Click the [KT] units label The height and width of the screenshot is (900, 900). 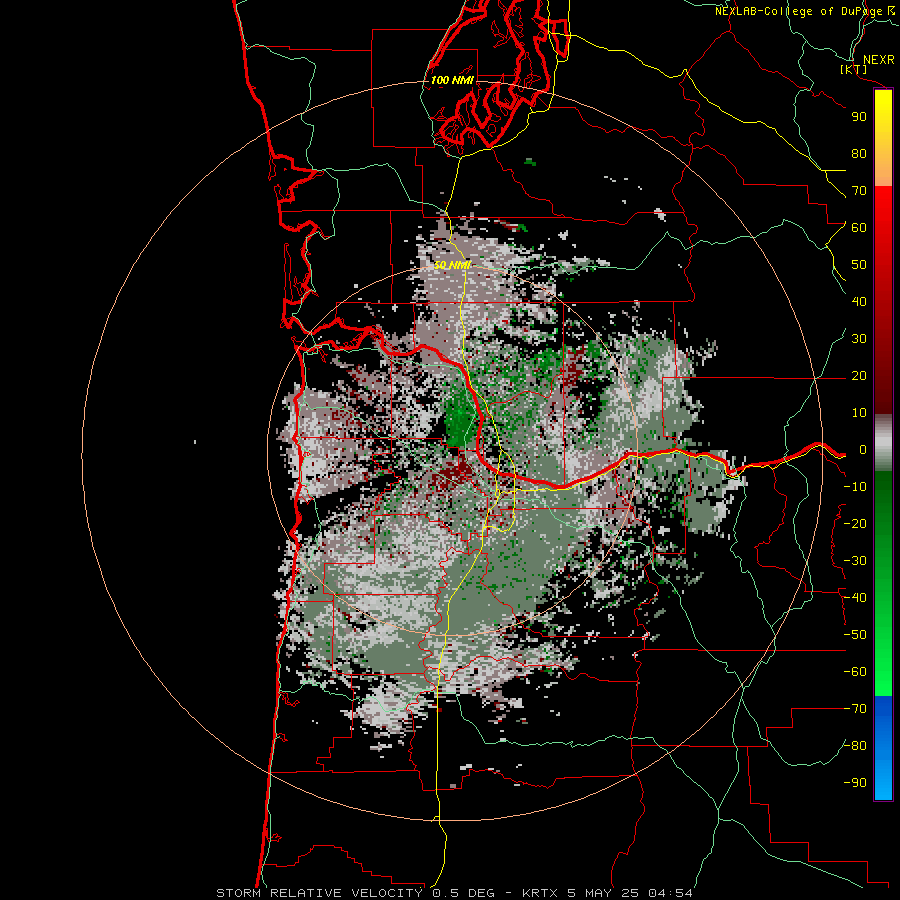[x=854, y=69]
